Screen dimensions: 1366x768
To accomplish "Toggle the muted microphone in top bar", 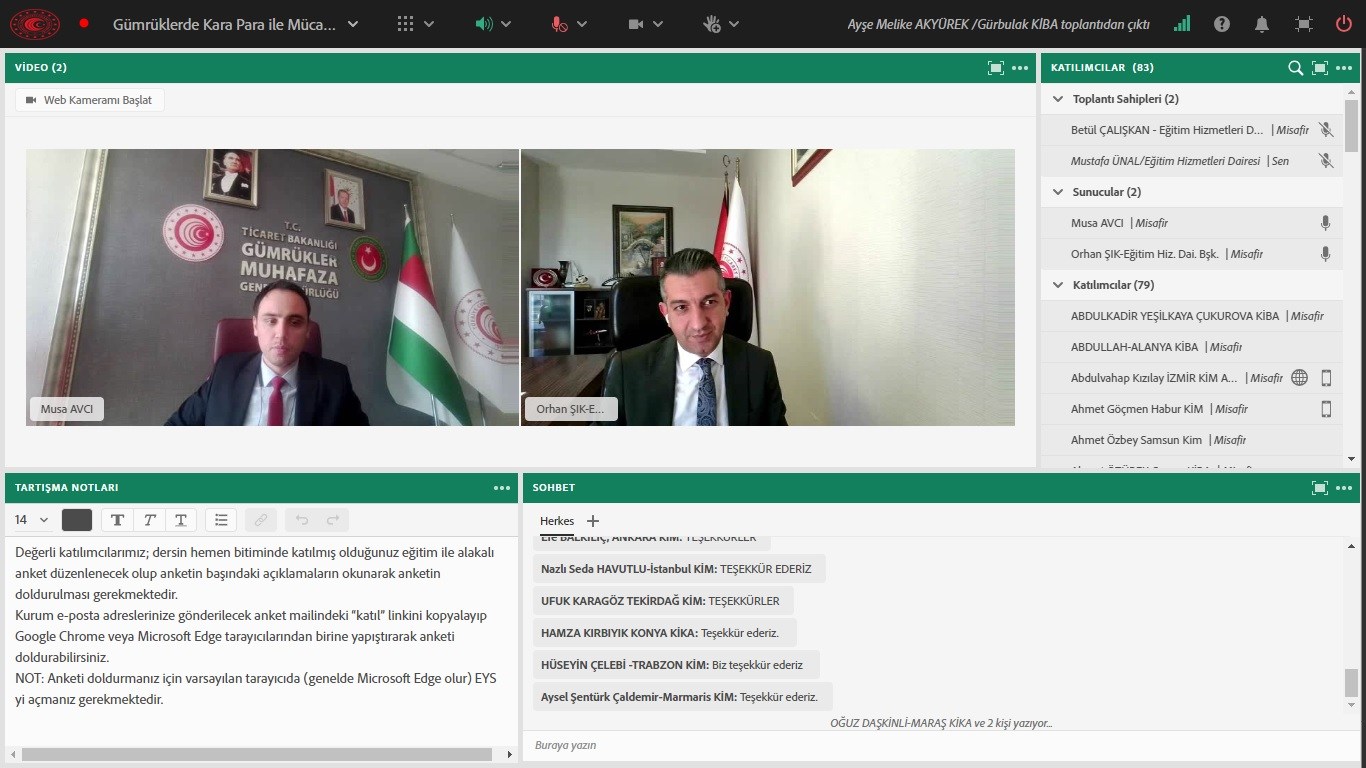I will pyautogui.click(x=559, y=24).
